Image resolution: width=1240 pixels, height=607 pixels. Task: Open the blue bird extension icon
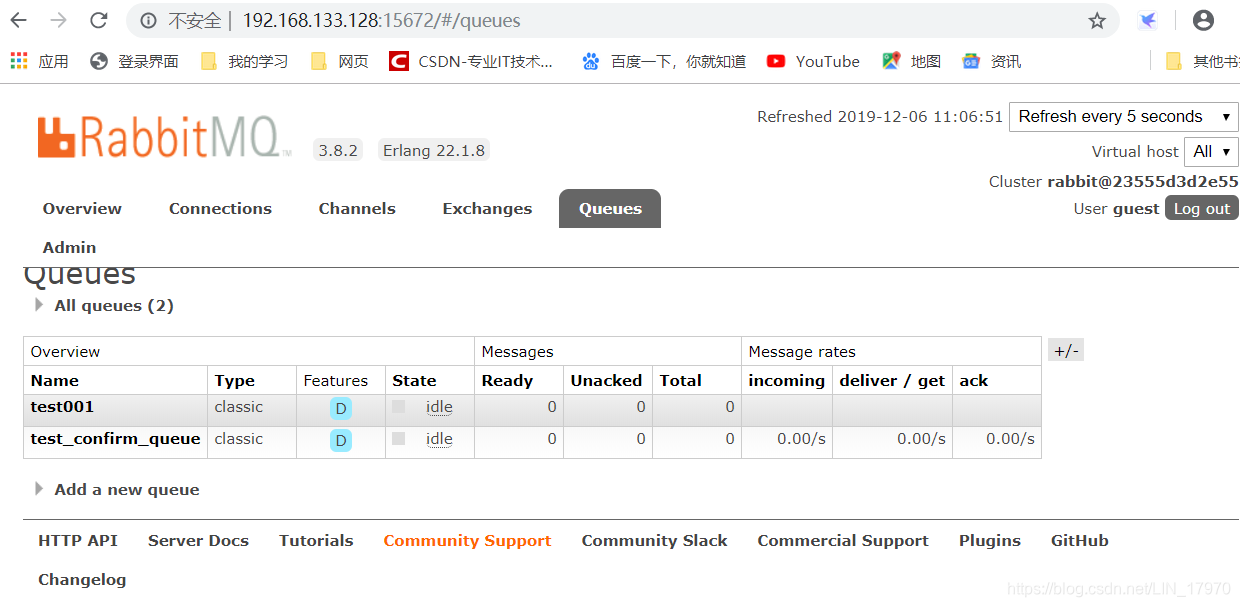pyautogui.click(x=1148, y=20)
